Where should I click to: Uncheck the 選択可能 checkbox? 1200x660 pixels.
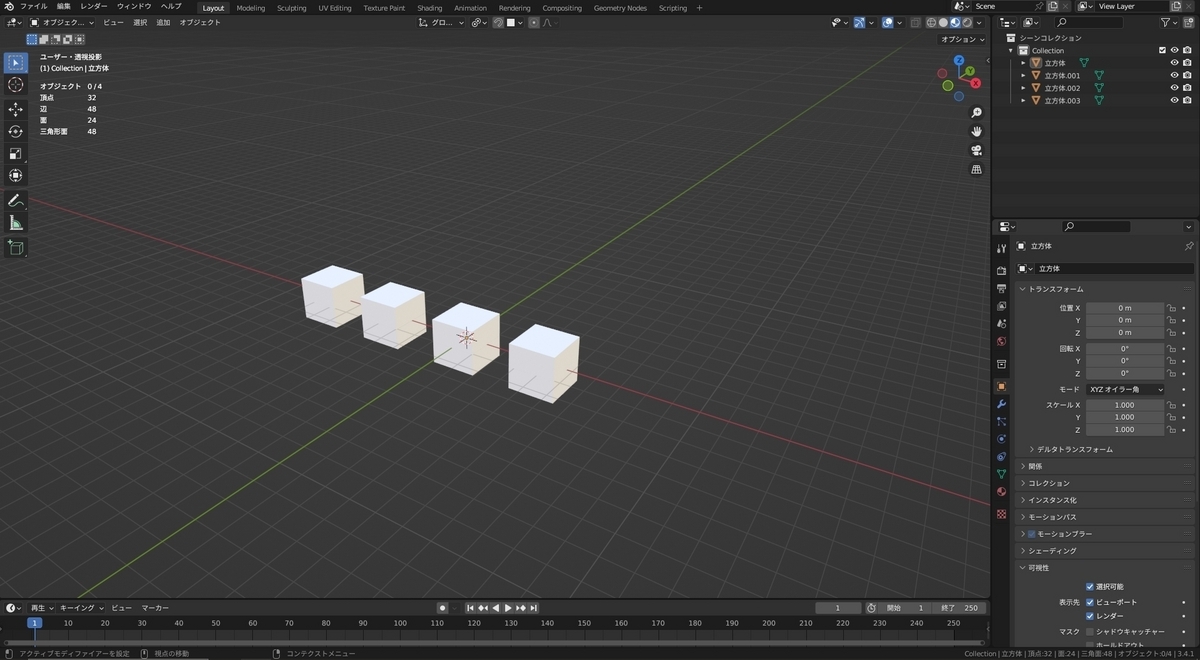[x=1090, y=586]
